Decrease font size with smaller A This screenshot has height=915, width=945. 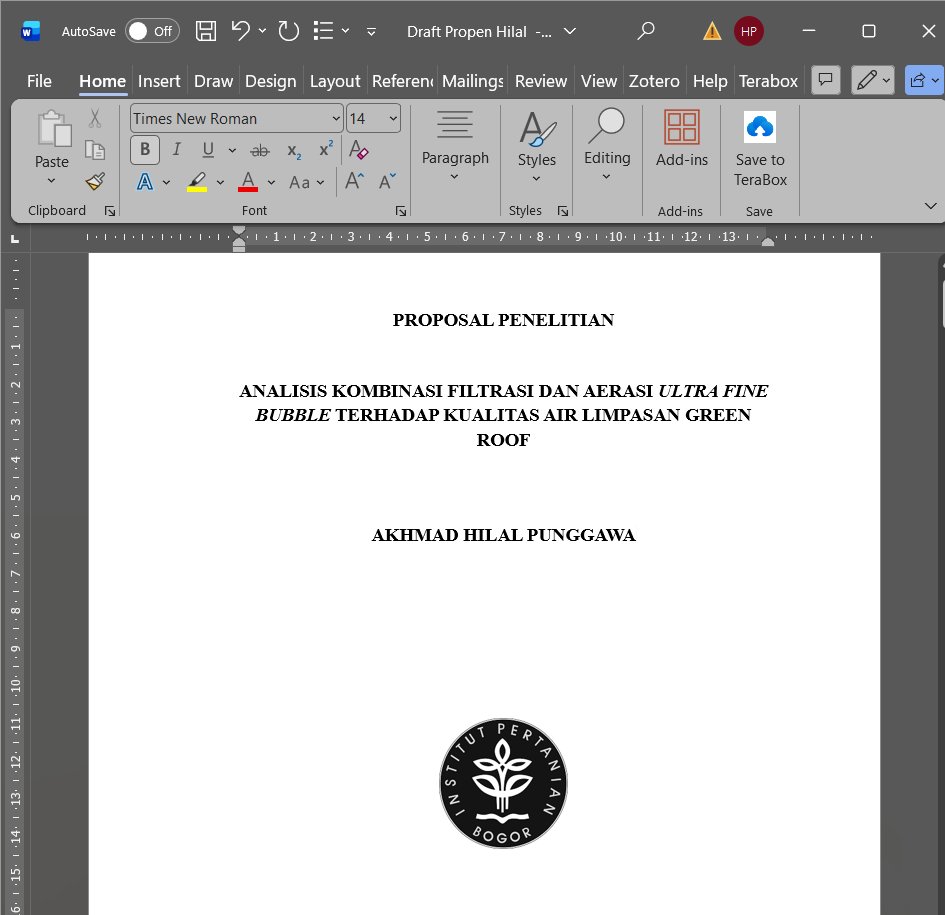pos(387,181)
